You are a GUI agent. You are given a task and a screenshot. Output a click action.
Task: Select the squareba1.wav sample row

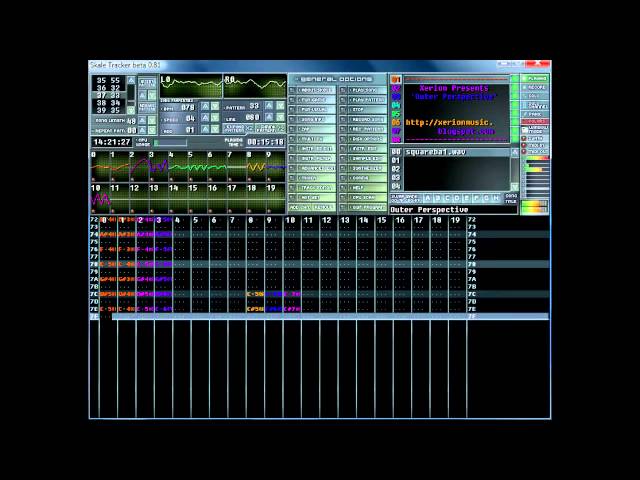[x=456, y=152]
